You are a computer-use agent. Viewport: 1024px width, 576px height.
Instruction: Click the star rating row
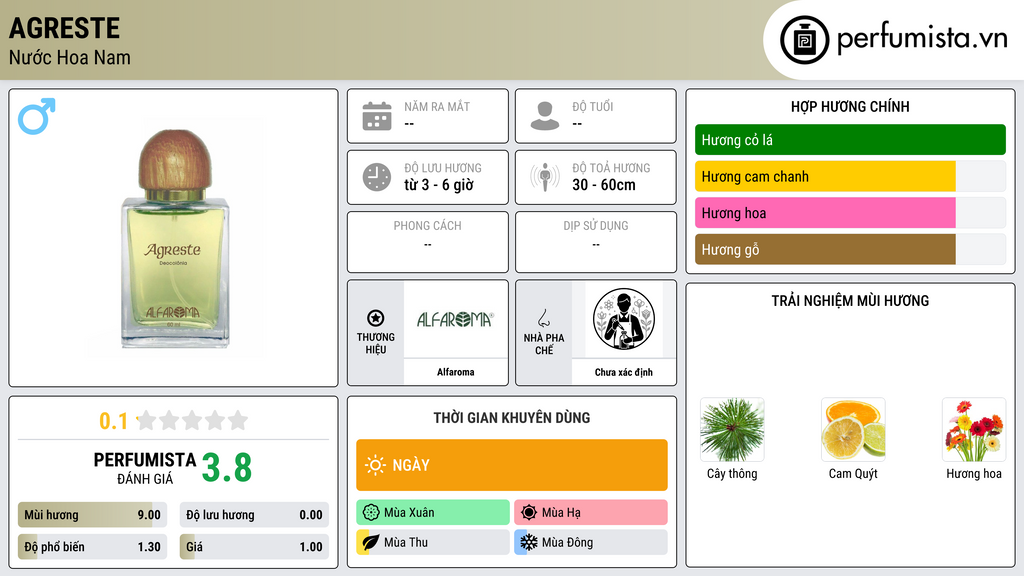click(192, 420)
